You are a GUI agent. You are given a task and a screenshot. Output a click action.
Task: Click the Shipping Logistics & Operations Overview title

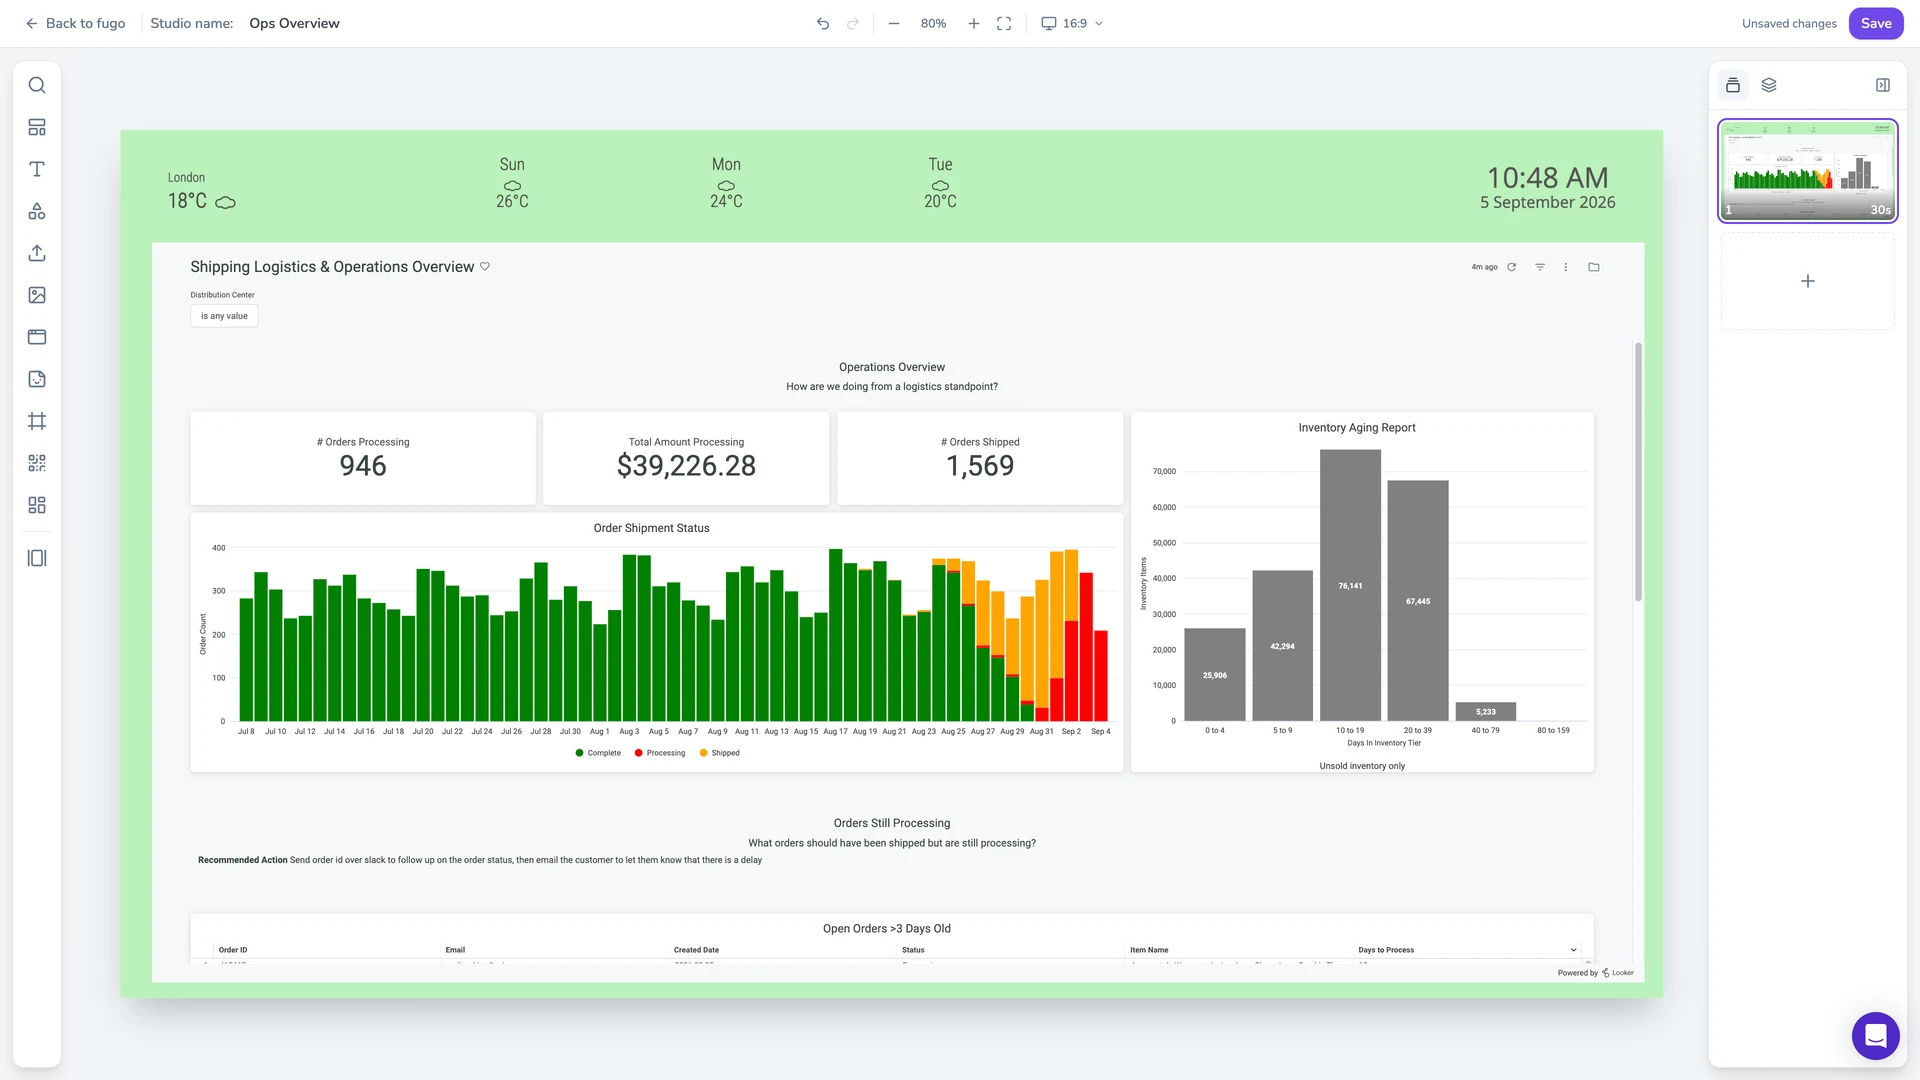pyautogui.click(x=332, y=267)
